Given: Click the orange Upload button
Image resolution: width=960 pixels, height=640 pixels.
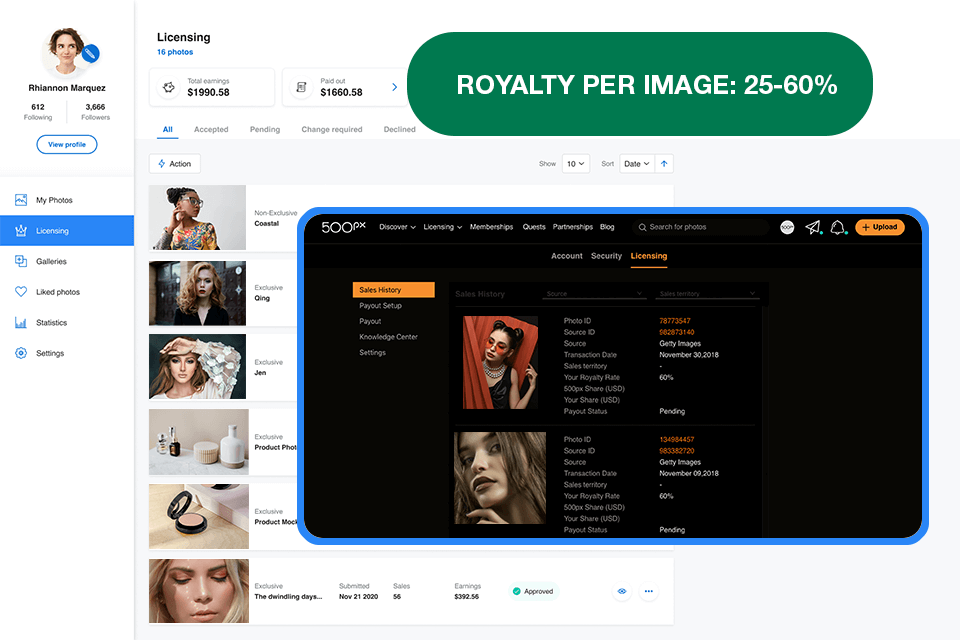Looking at the screenshot, I should coord(880,227).
